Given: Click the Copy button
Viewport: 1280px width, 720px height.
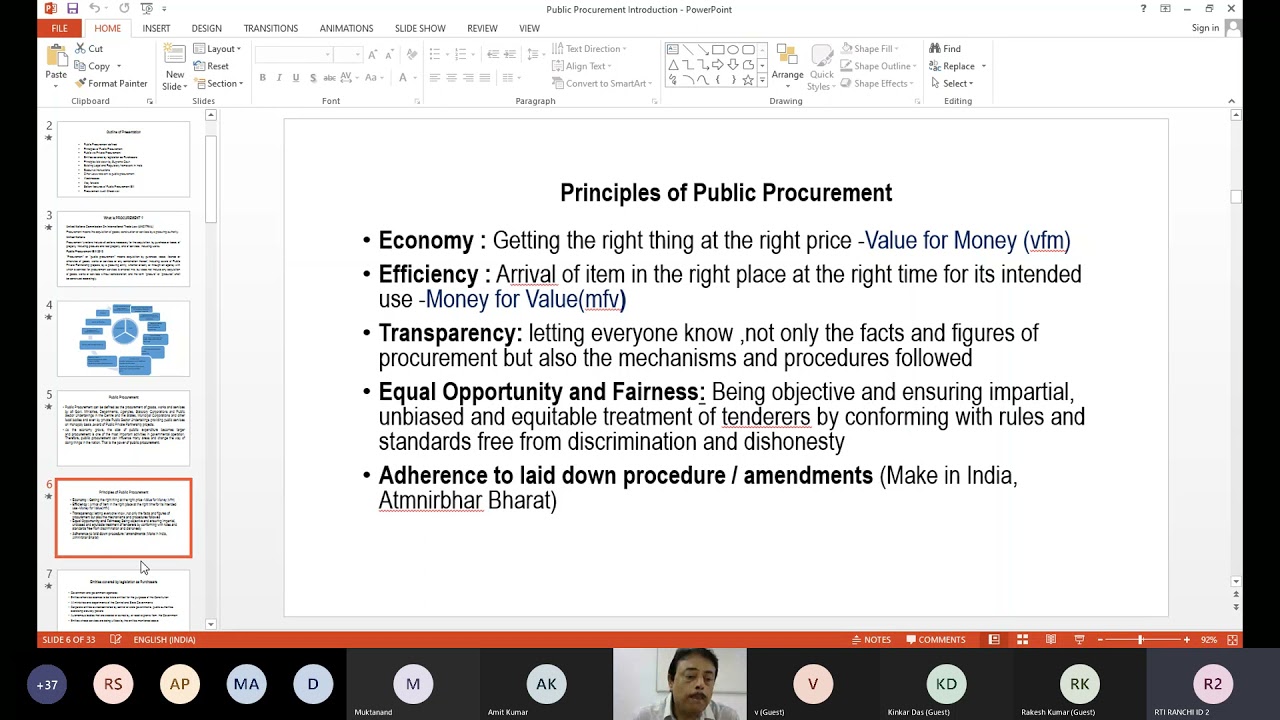Looking at the screenshot, I should (x=93, y=66).
